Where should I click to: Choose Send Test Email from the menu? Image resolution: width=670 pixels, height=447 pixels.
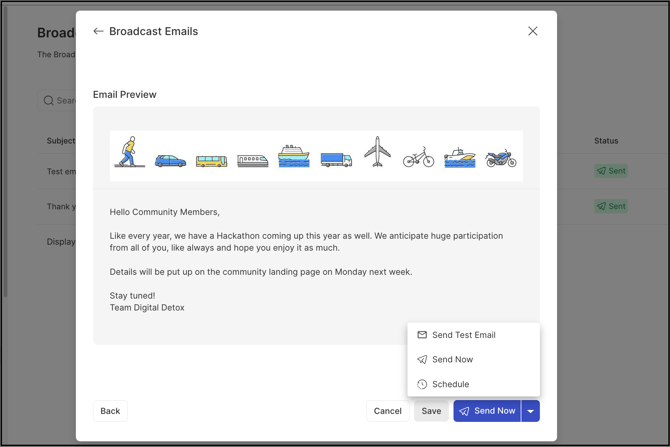tap(463, 335)
